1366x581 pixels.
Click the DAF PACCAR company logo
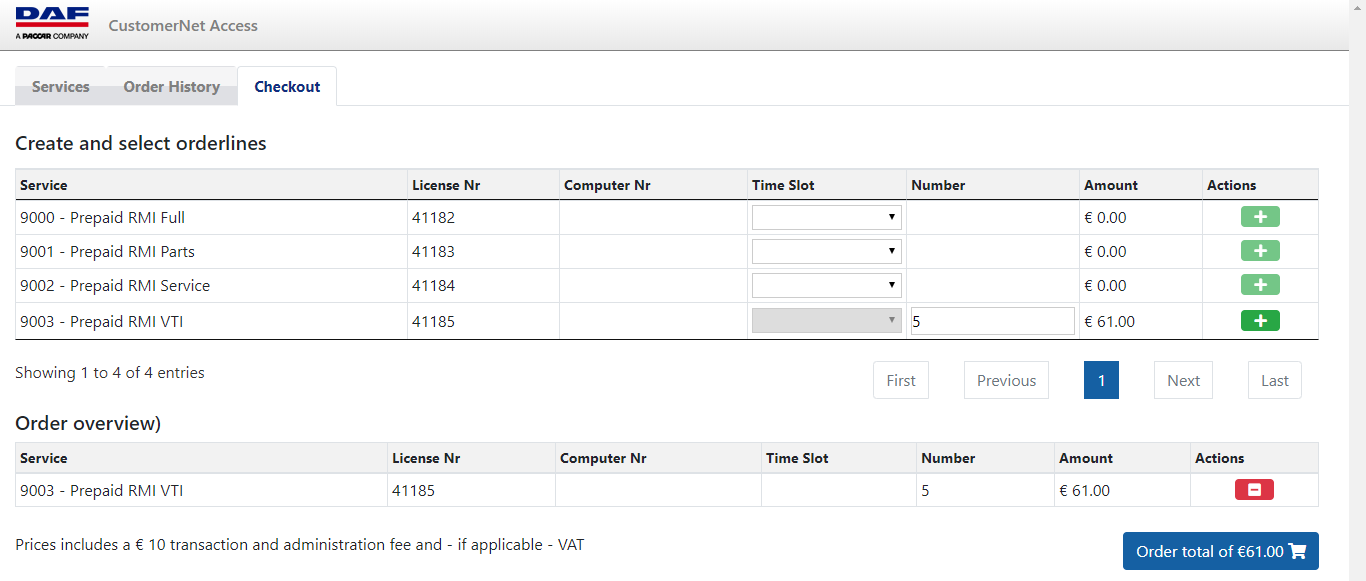point(52,20)
